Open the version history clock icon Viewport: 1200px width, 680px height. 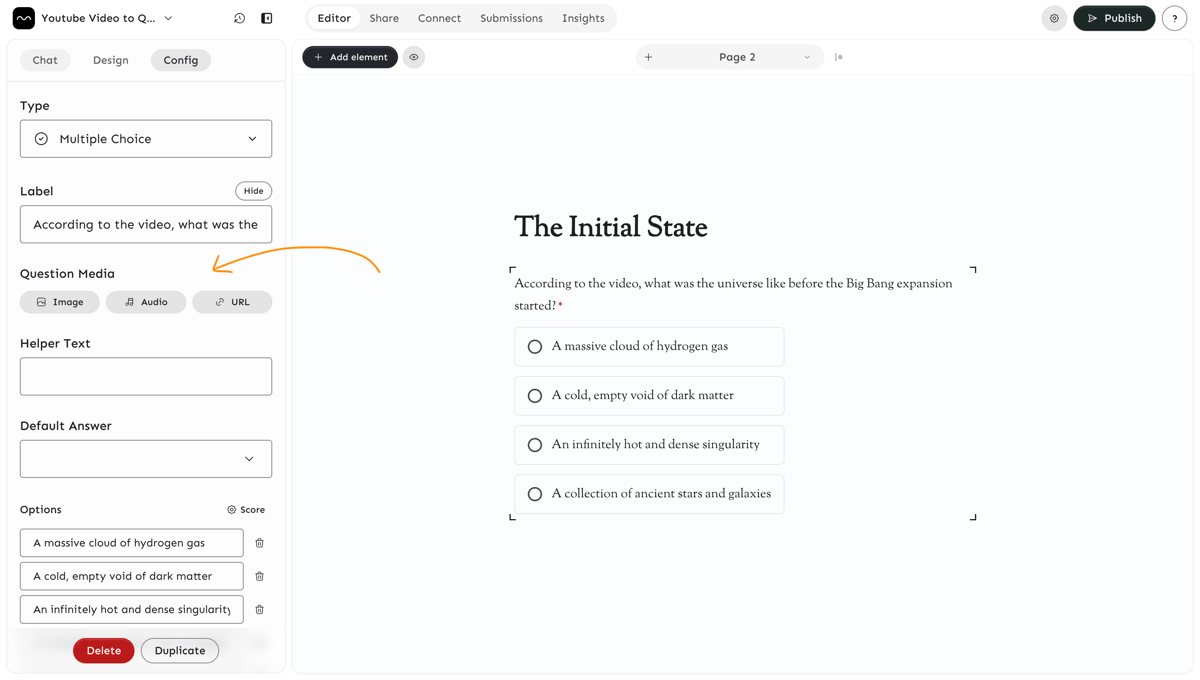239,18
